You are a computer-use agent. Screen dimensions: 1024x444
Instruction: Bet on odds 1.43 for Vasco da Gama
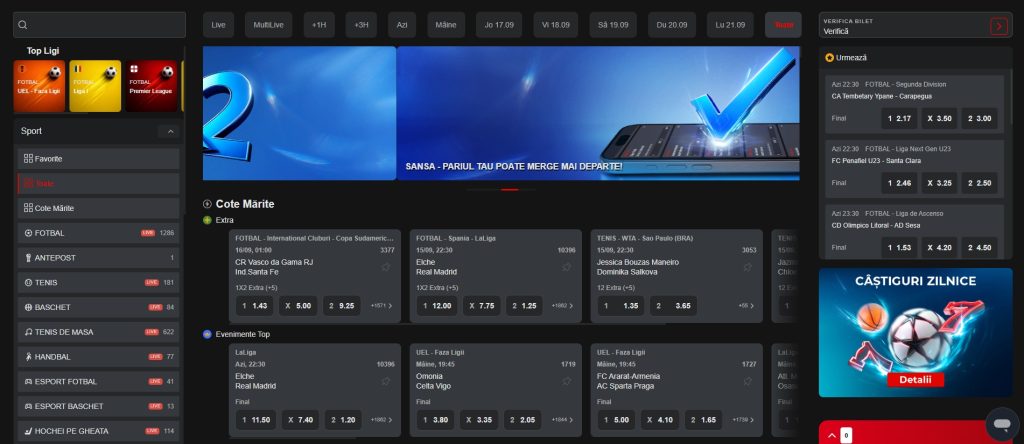(x=255, y=306)
